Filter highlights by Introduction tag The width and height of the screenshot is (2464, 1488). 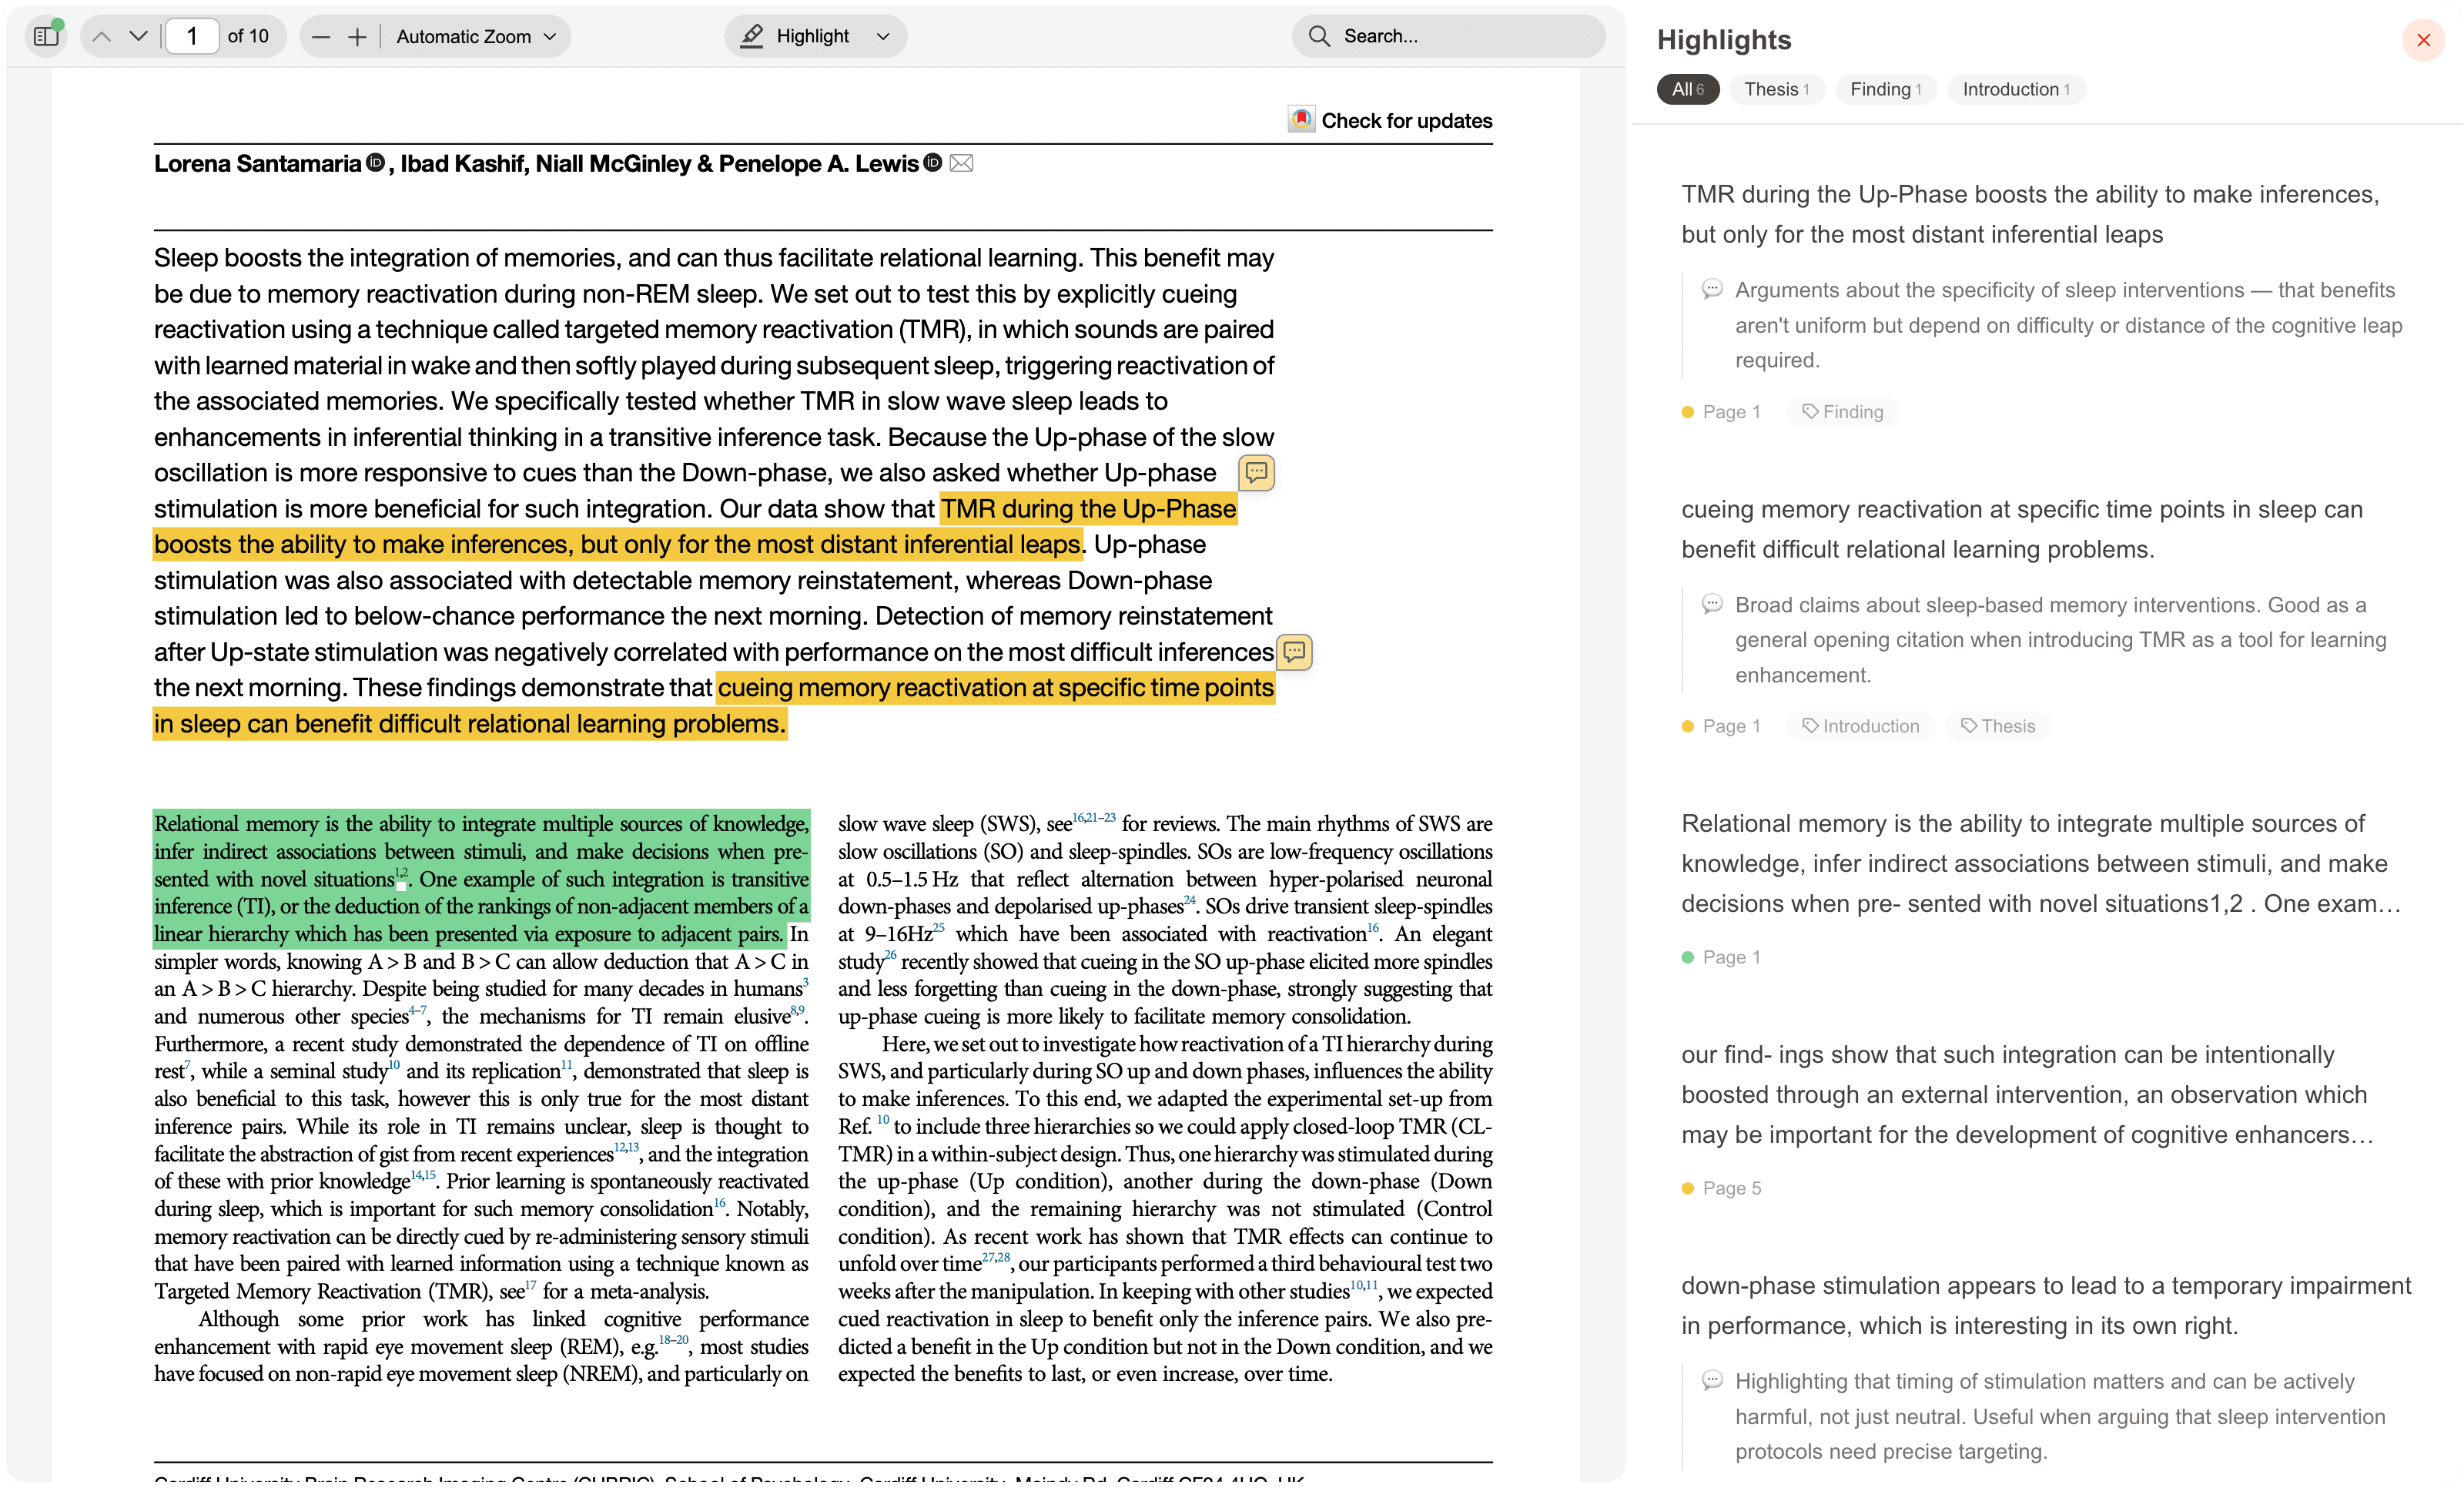point(2015,89)
